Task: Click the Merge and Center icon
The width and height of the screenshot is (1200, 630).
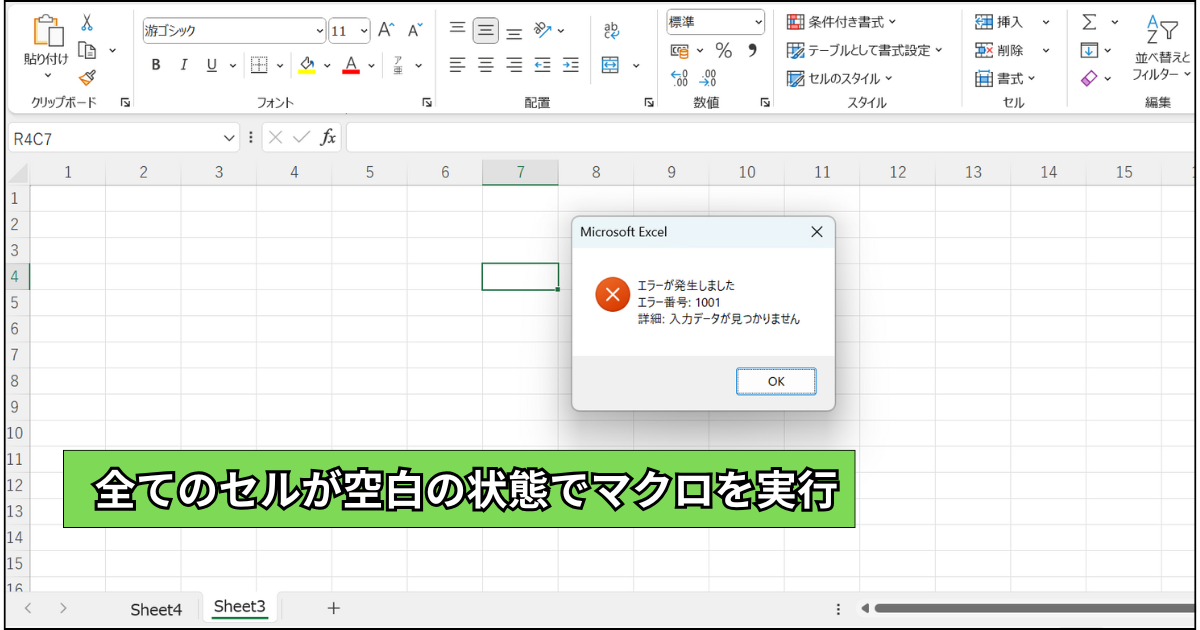Action: point(611,65)
